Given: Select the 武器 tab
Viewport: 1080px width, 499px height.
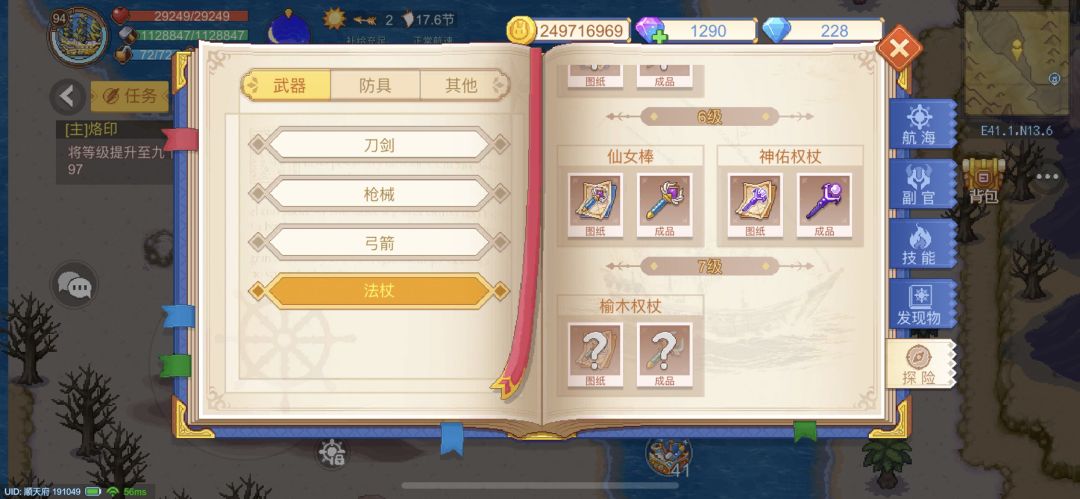Looking at the screenshot, I should click(x=287, y=85).
